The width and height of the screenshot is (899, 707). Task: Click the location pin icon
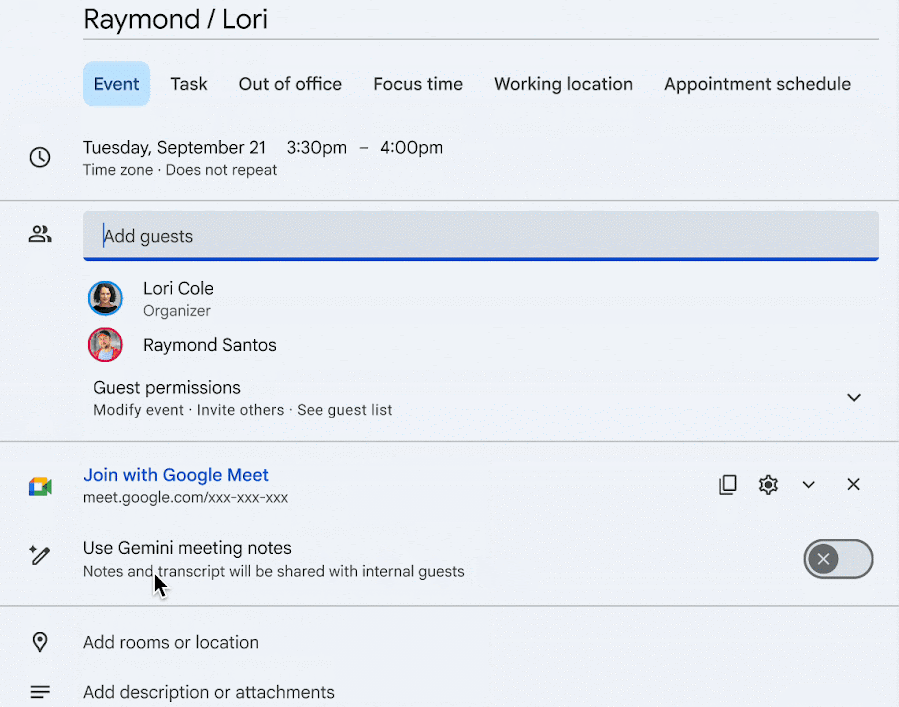coord(40,642)
